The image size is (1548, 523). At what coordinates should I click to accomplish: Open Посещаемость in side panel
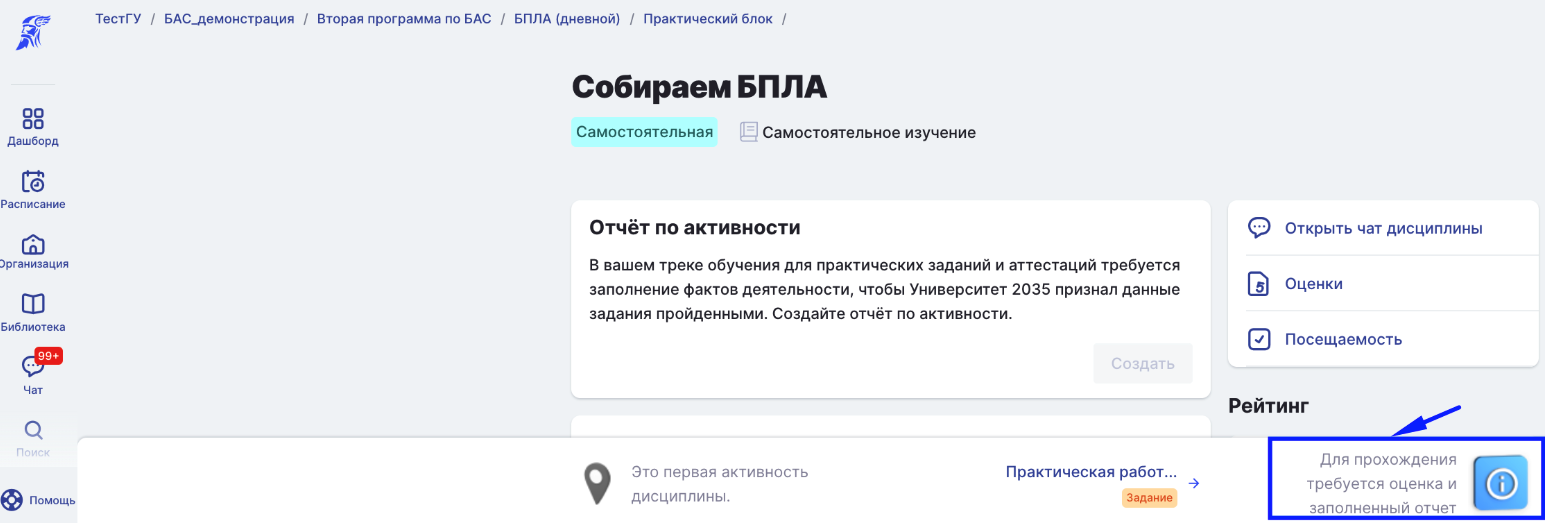click(1343, 340)
